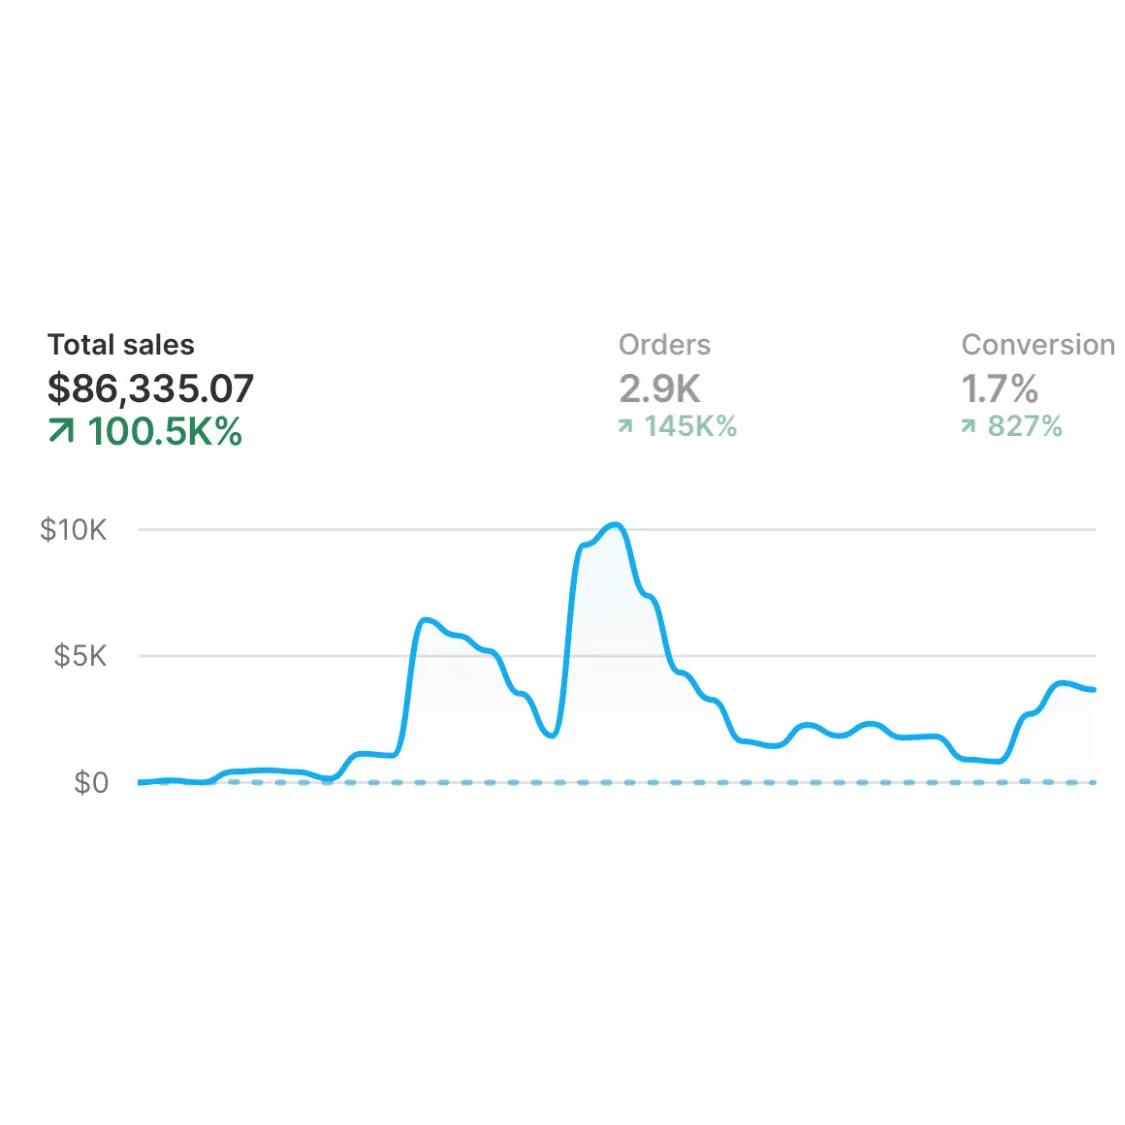Click the 1.7% conversion value
The height and width of the screenshot is (1125, 1125).
pyautogui.click(x=999, y=388)
